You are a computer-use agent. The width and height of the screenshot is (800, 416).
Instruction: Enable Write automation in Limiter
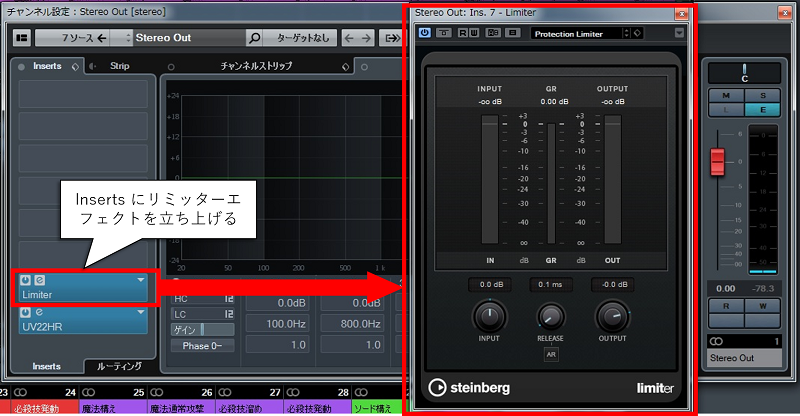(x=473, y=33)
